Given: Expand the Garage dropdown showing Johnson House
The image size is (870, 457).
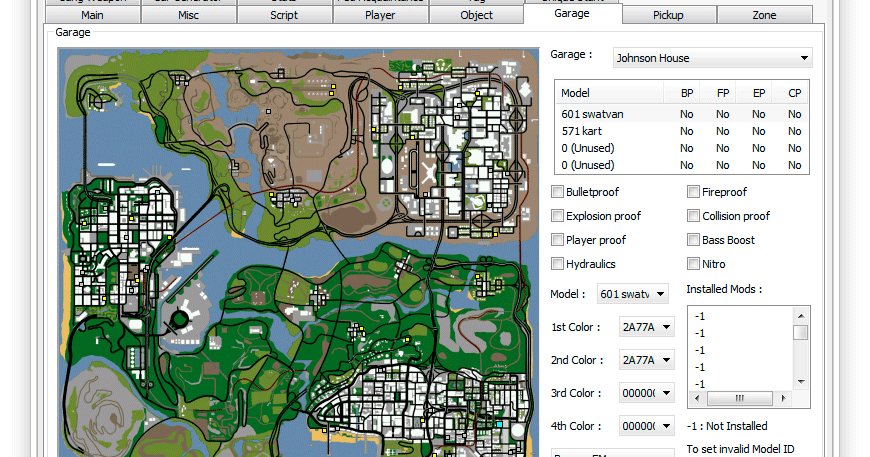Looking at the screenshot, I should (712, 58).
